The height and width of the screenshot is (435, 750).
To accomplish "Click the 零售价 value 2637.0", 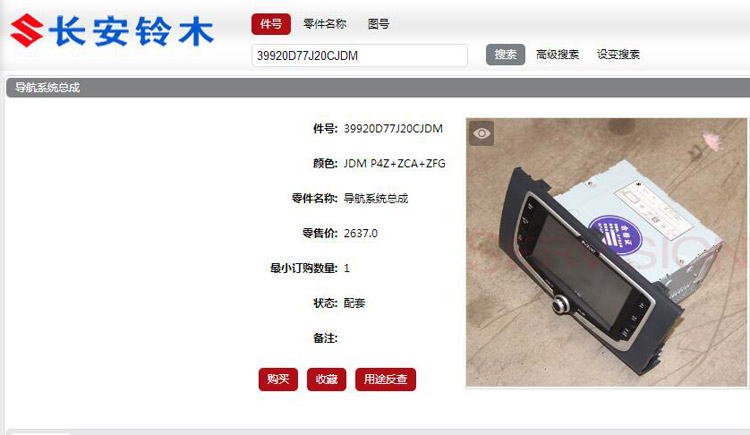I will click(361, 234).
